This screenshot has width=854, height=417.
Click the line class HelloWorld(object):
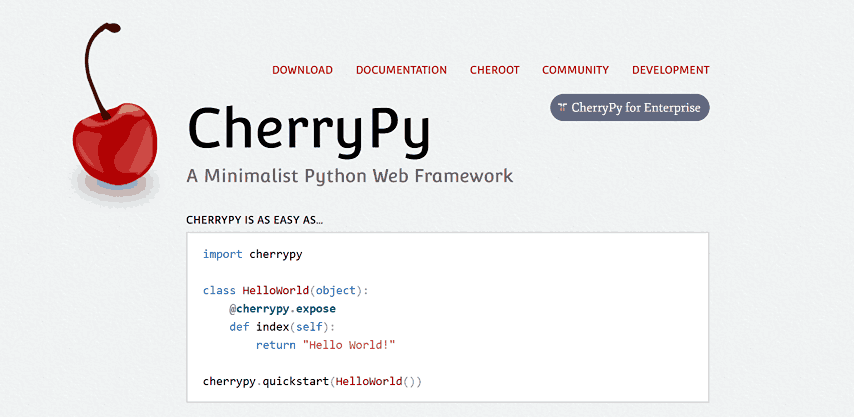coord(286,291)
